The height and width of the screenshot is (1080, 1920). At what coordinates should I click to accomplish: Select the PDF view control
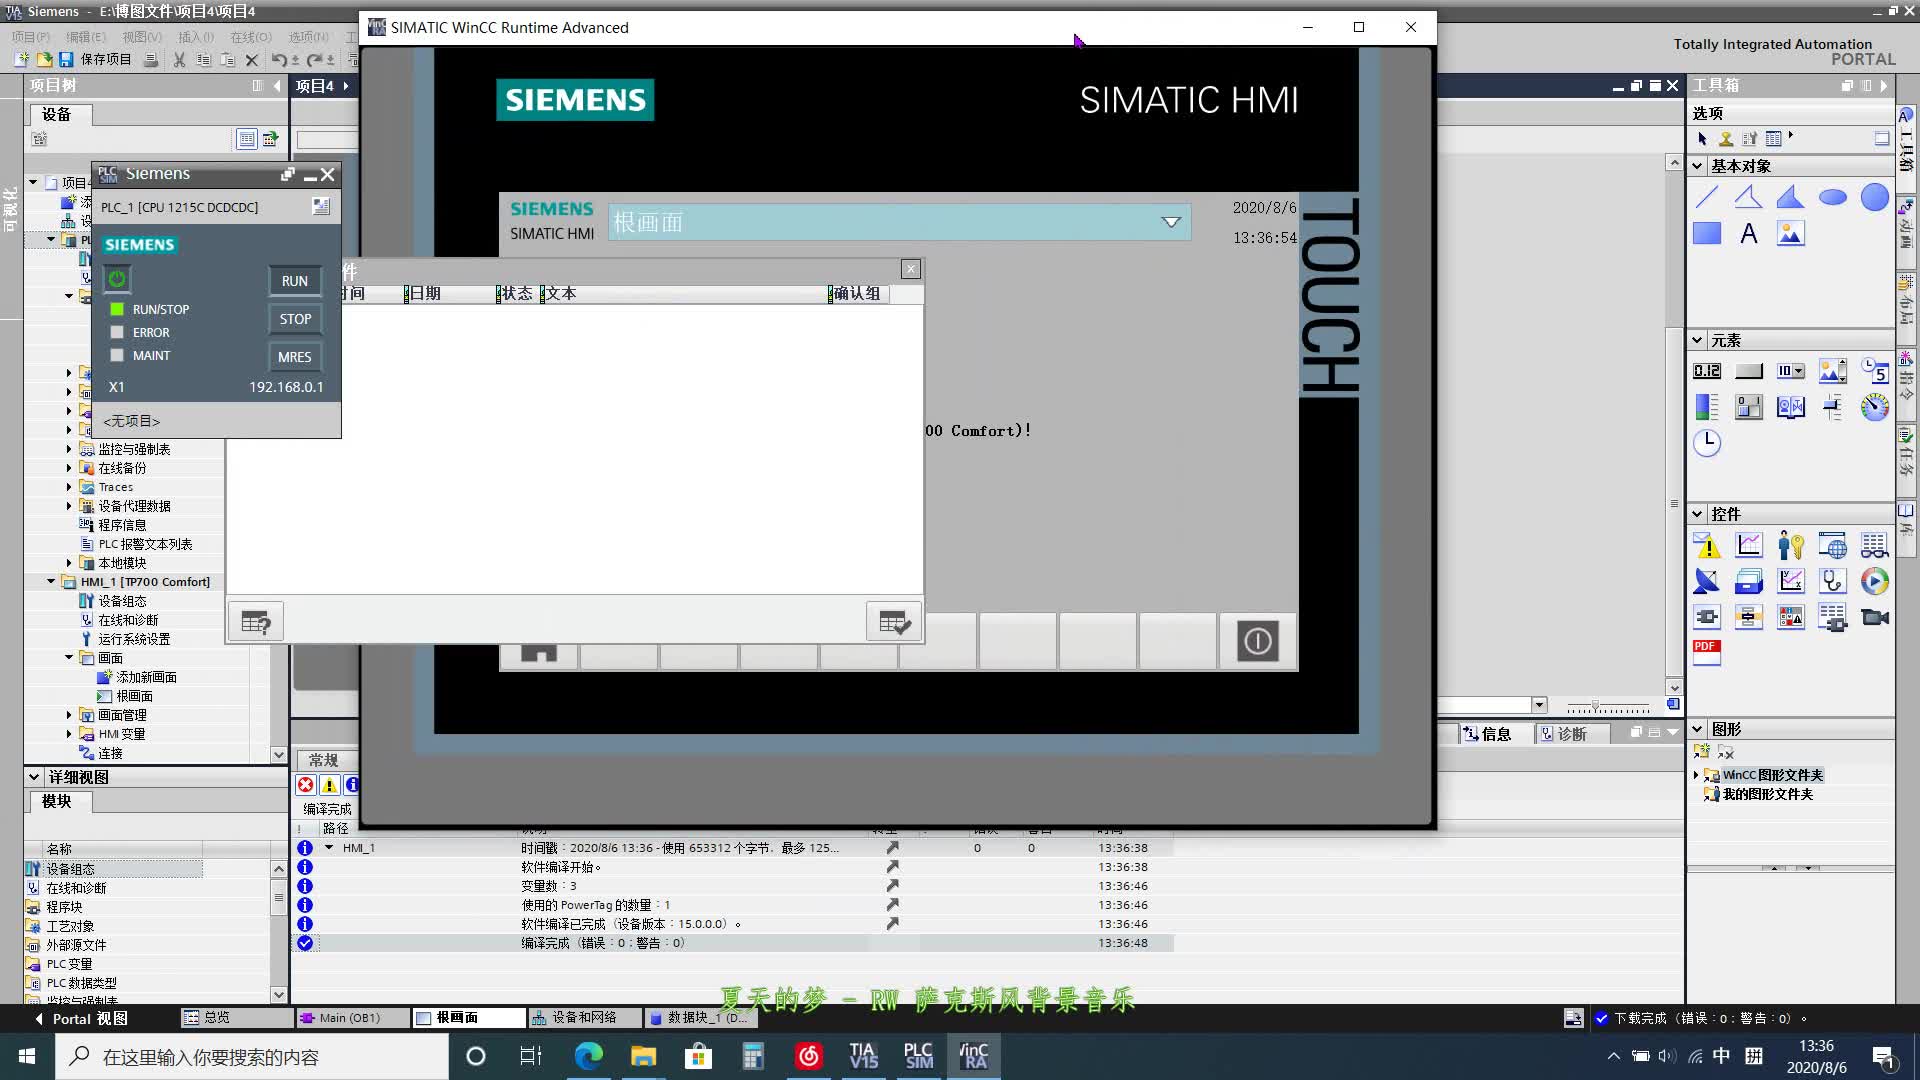coord(1707,652)
